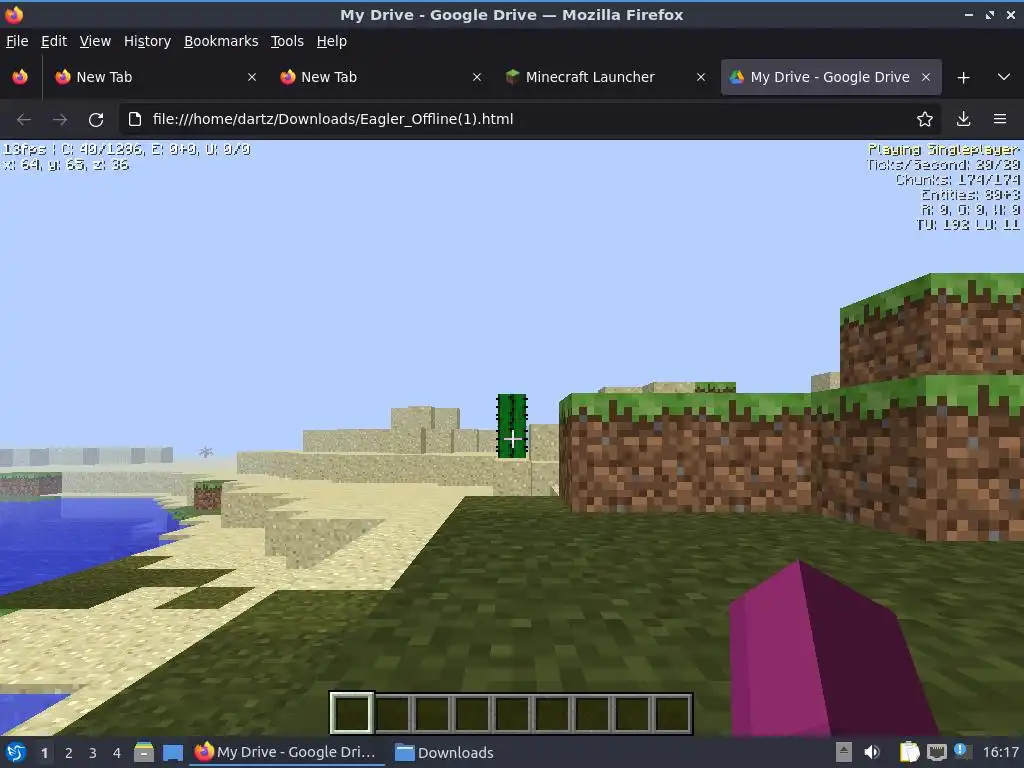Close the first New Tab
Image resolution: width=1024 pixels, height=768 pixels.
252,77
